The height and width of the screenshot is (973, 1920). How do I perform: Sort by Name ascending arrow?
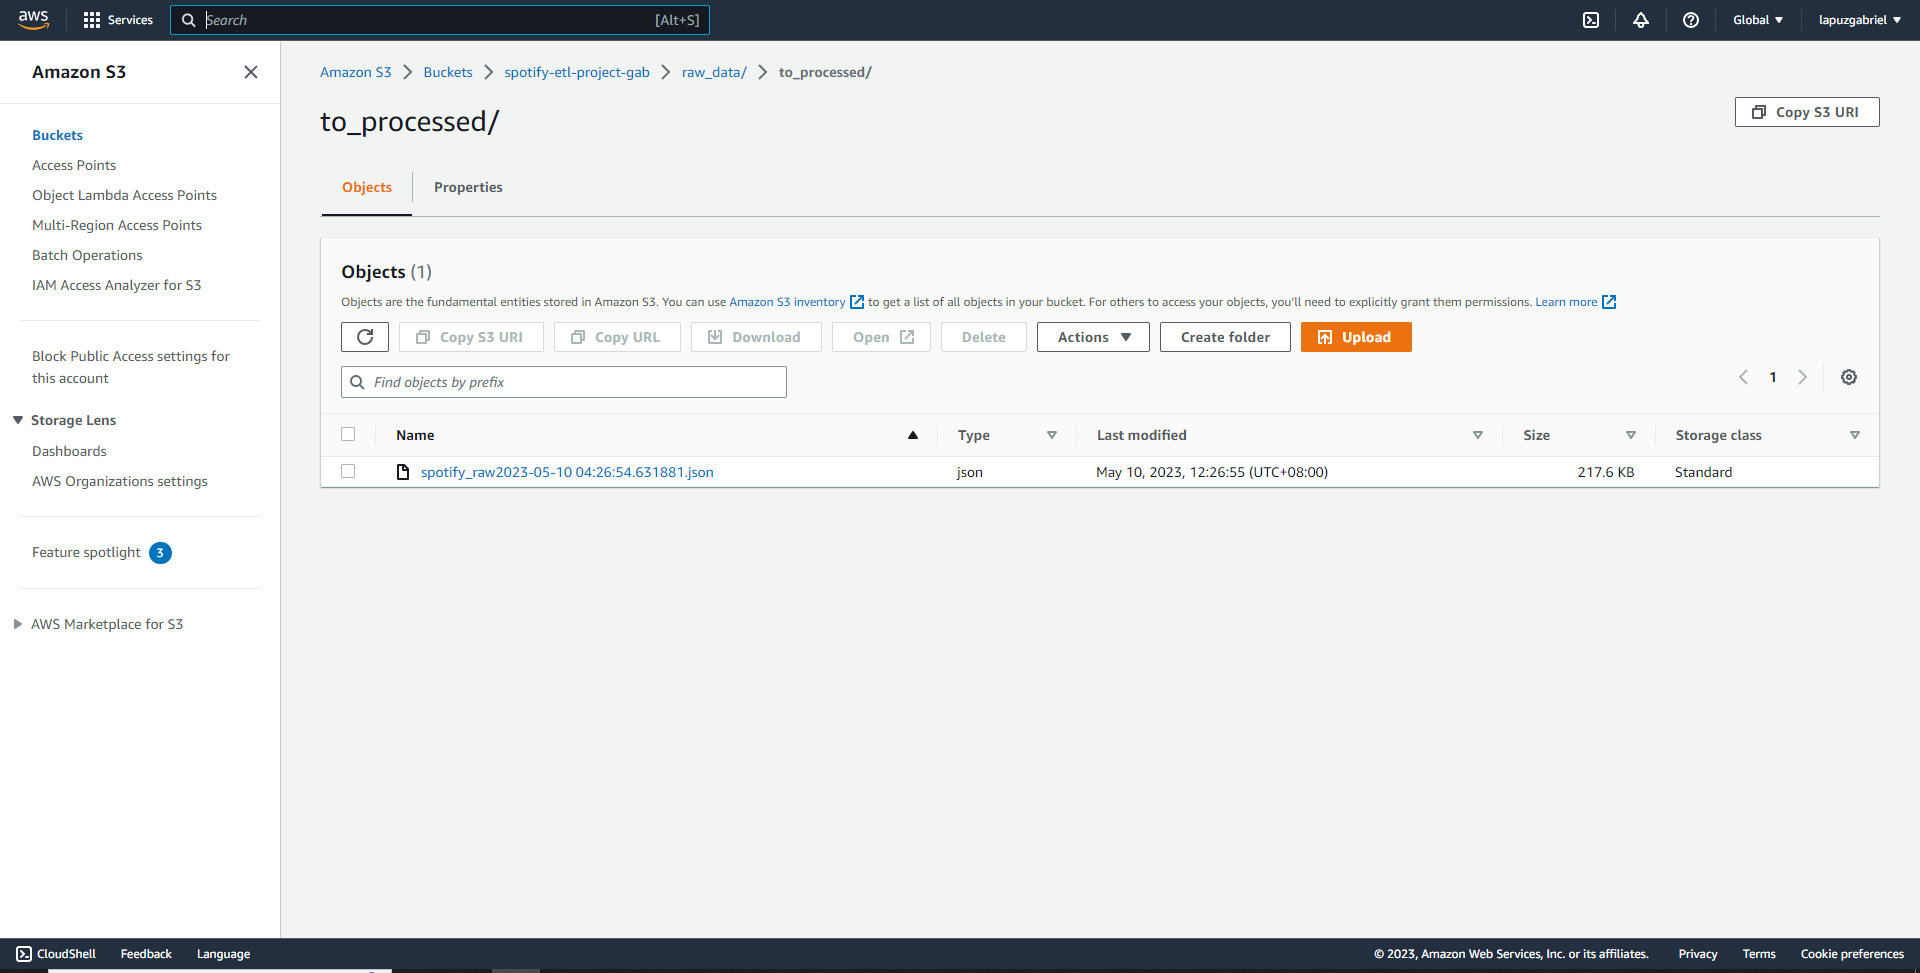(913, 435)
